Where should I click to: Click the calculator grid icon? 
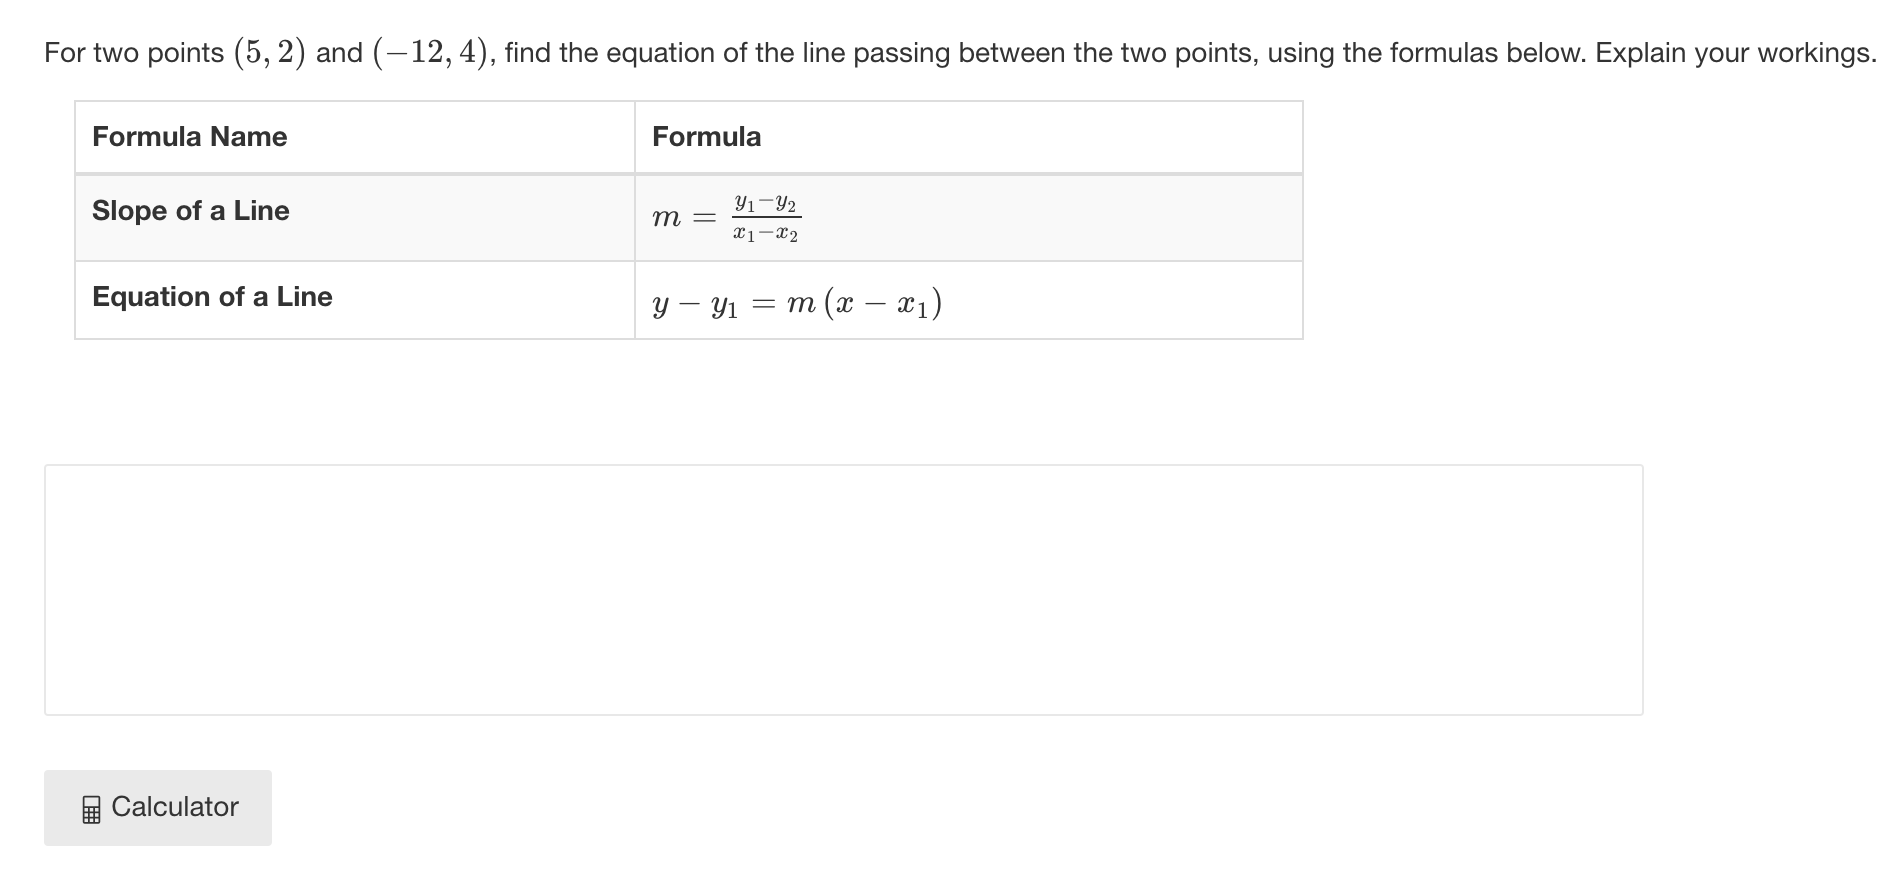pos(91,809)
